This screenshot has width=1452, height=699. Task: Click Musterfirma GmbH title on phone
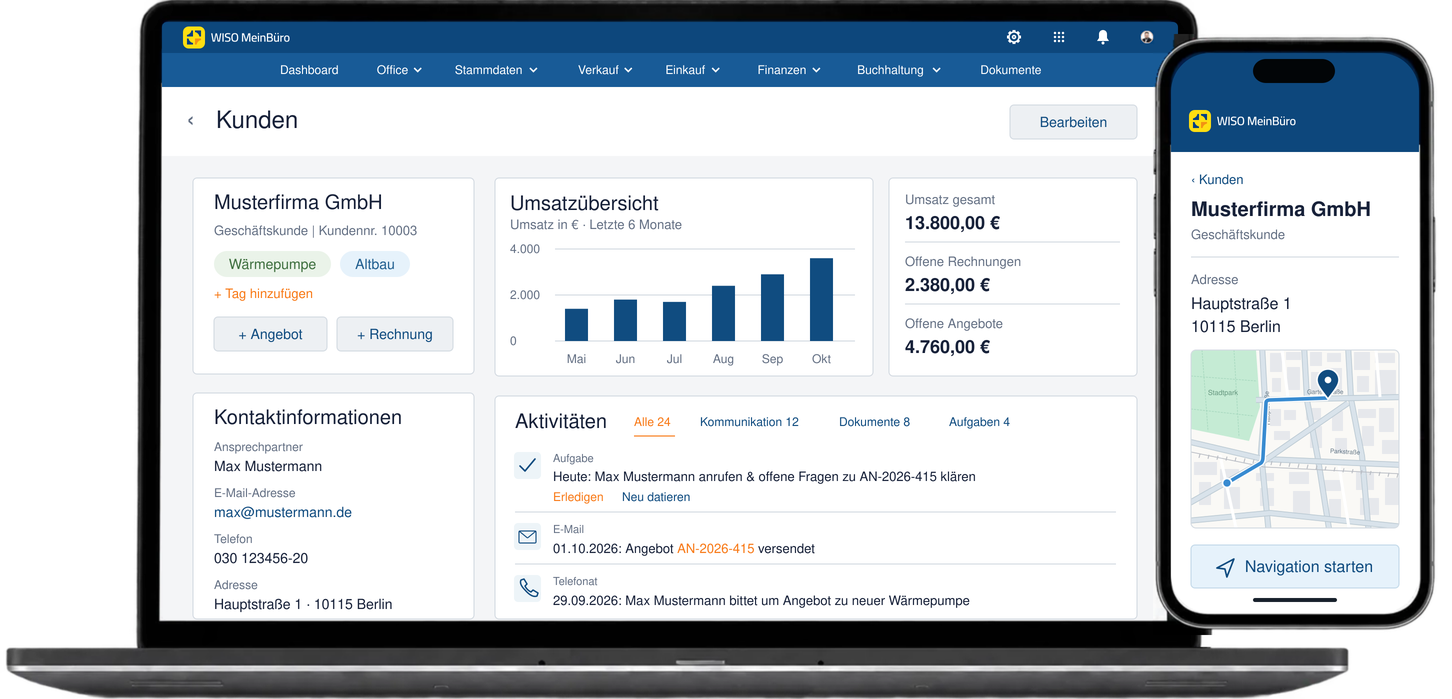pyautogui.click(x=1280, y=210)
